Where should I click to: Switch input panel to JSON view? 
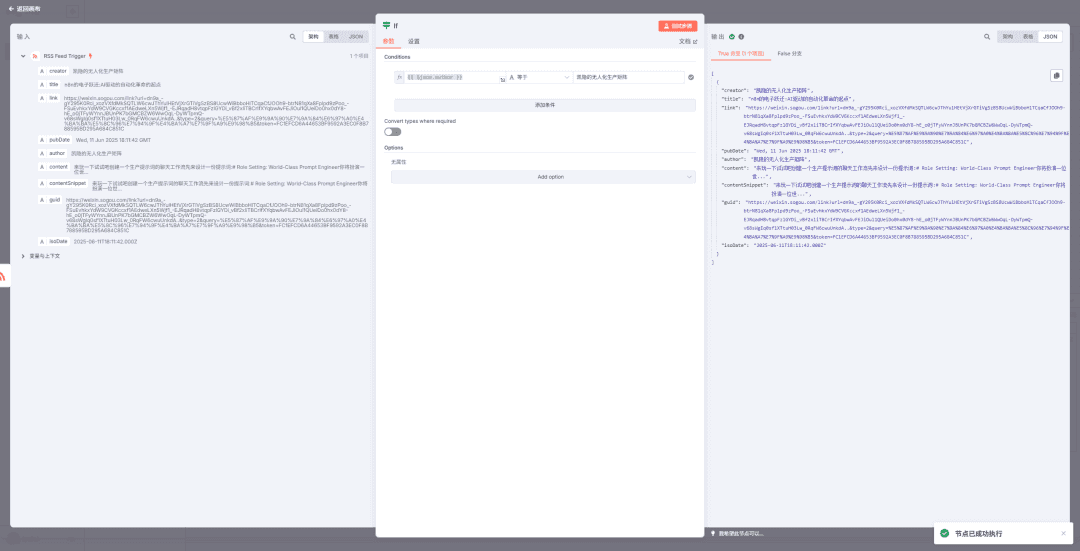click(355, 37)
